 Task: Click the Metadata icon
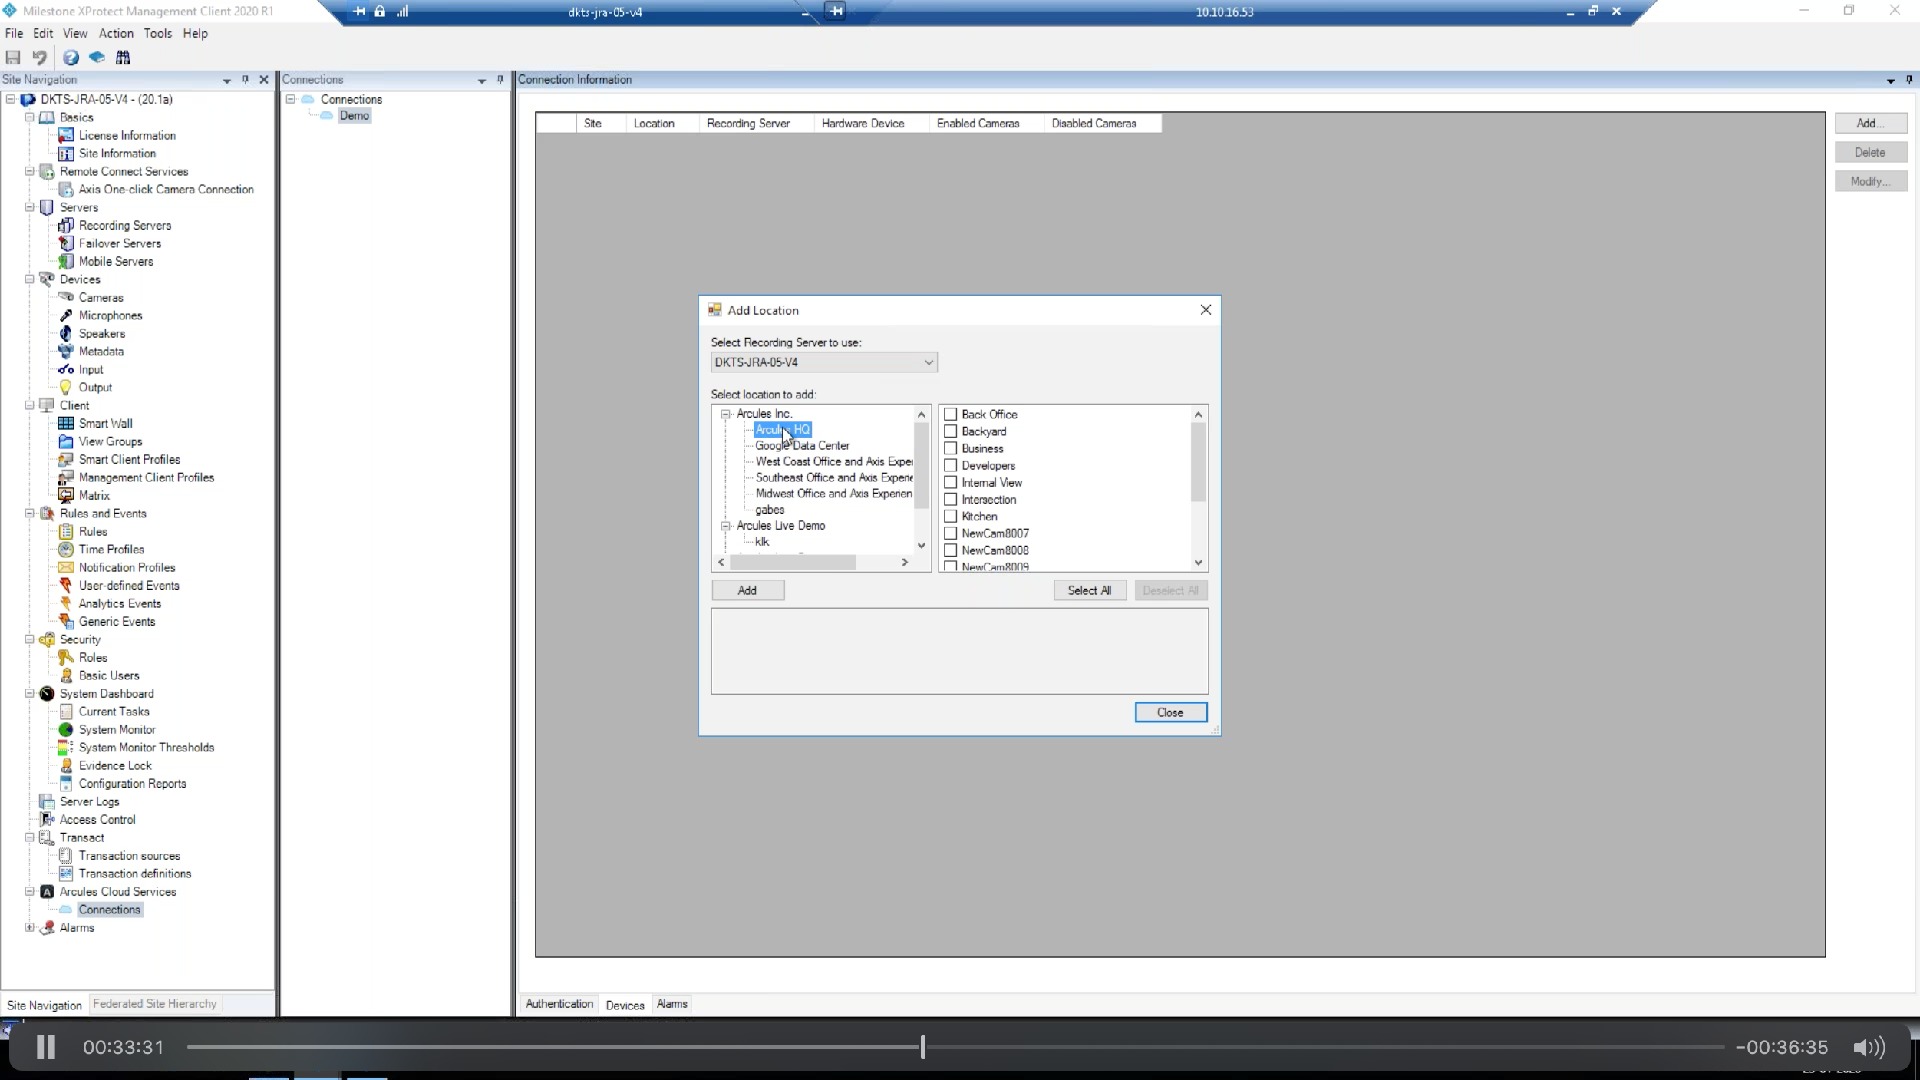[66, 351]
